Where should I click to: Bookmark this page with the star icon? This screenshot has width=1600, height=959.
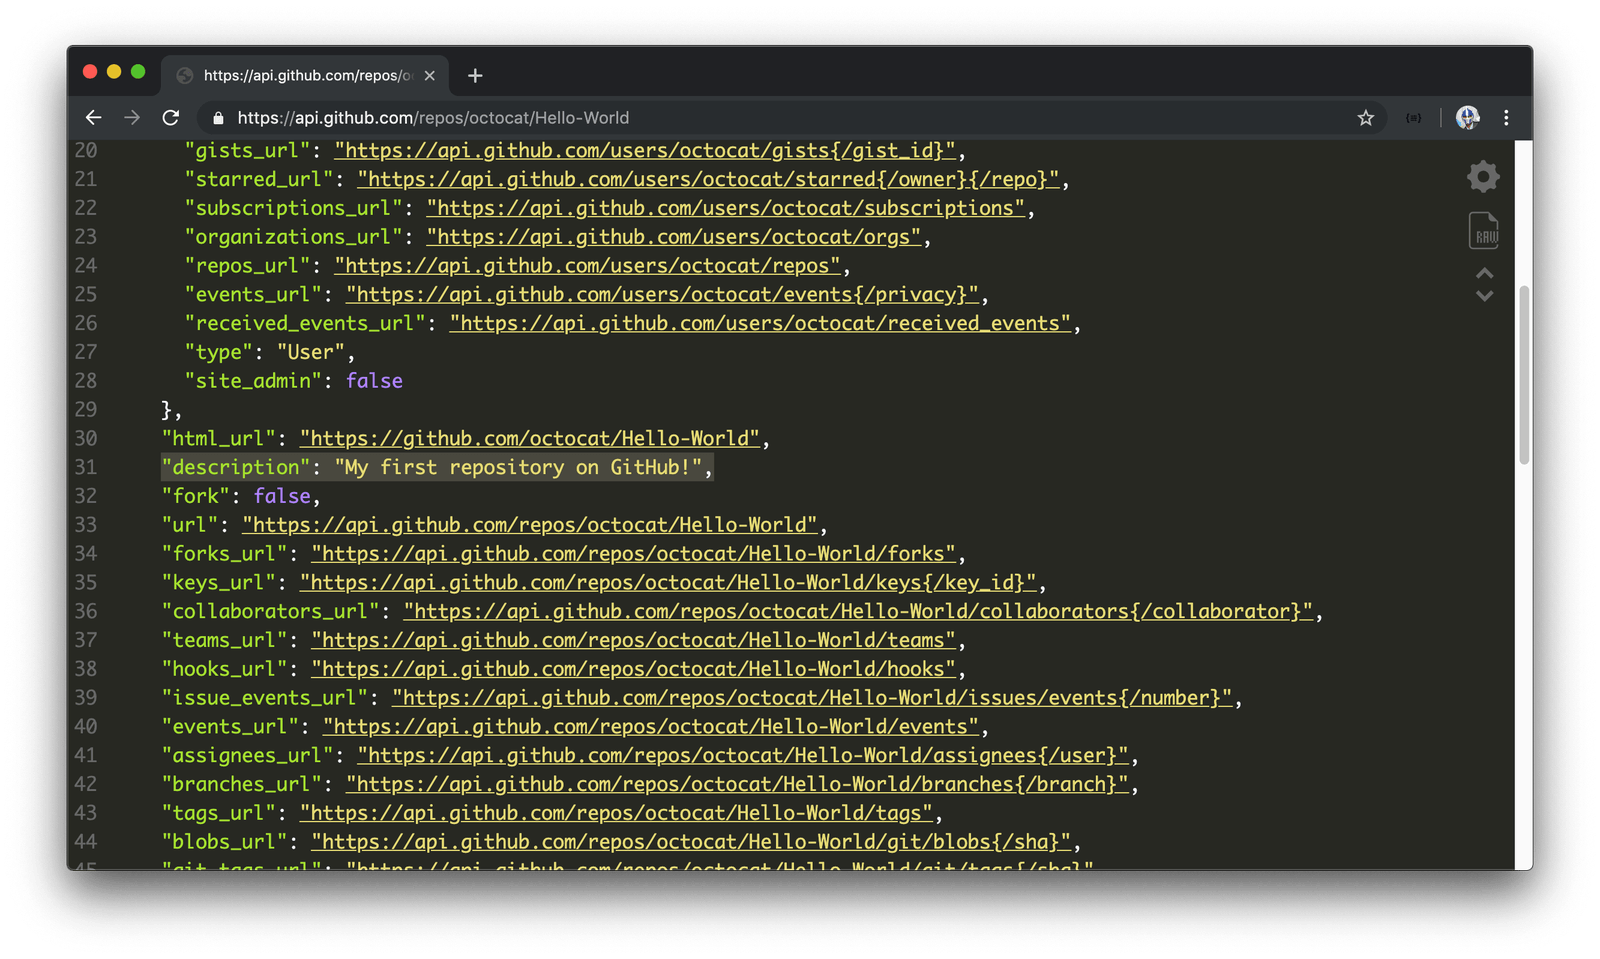tap(1366, 118)
